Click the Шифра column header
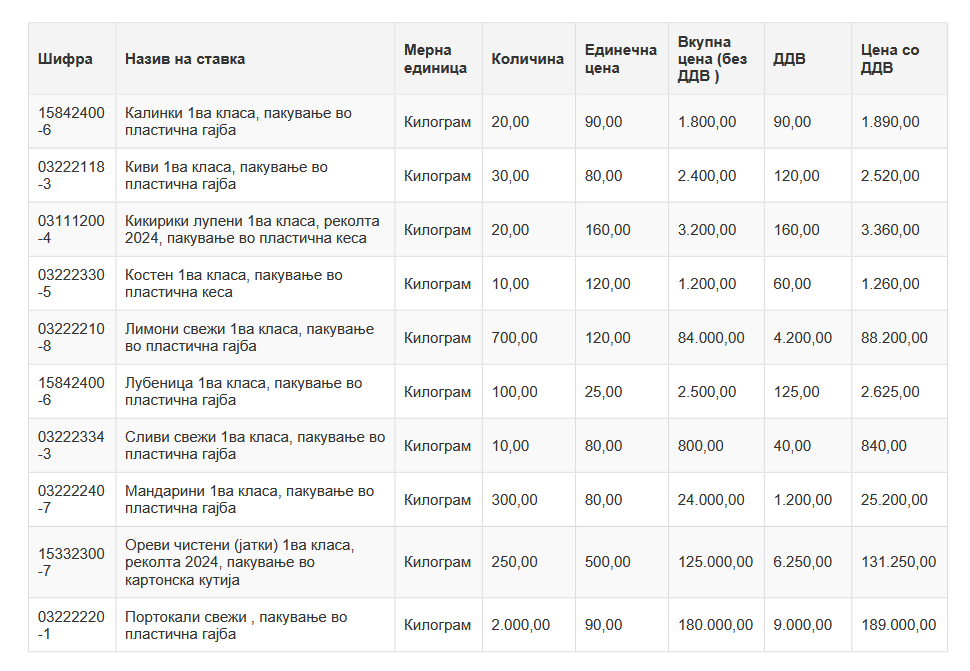The width and height of the screenshot is (970, 671). tap(66, 59)
